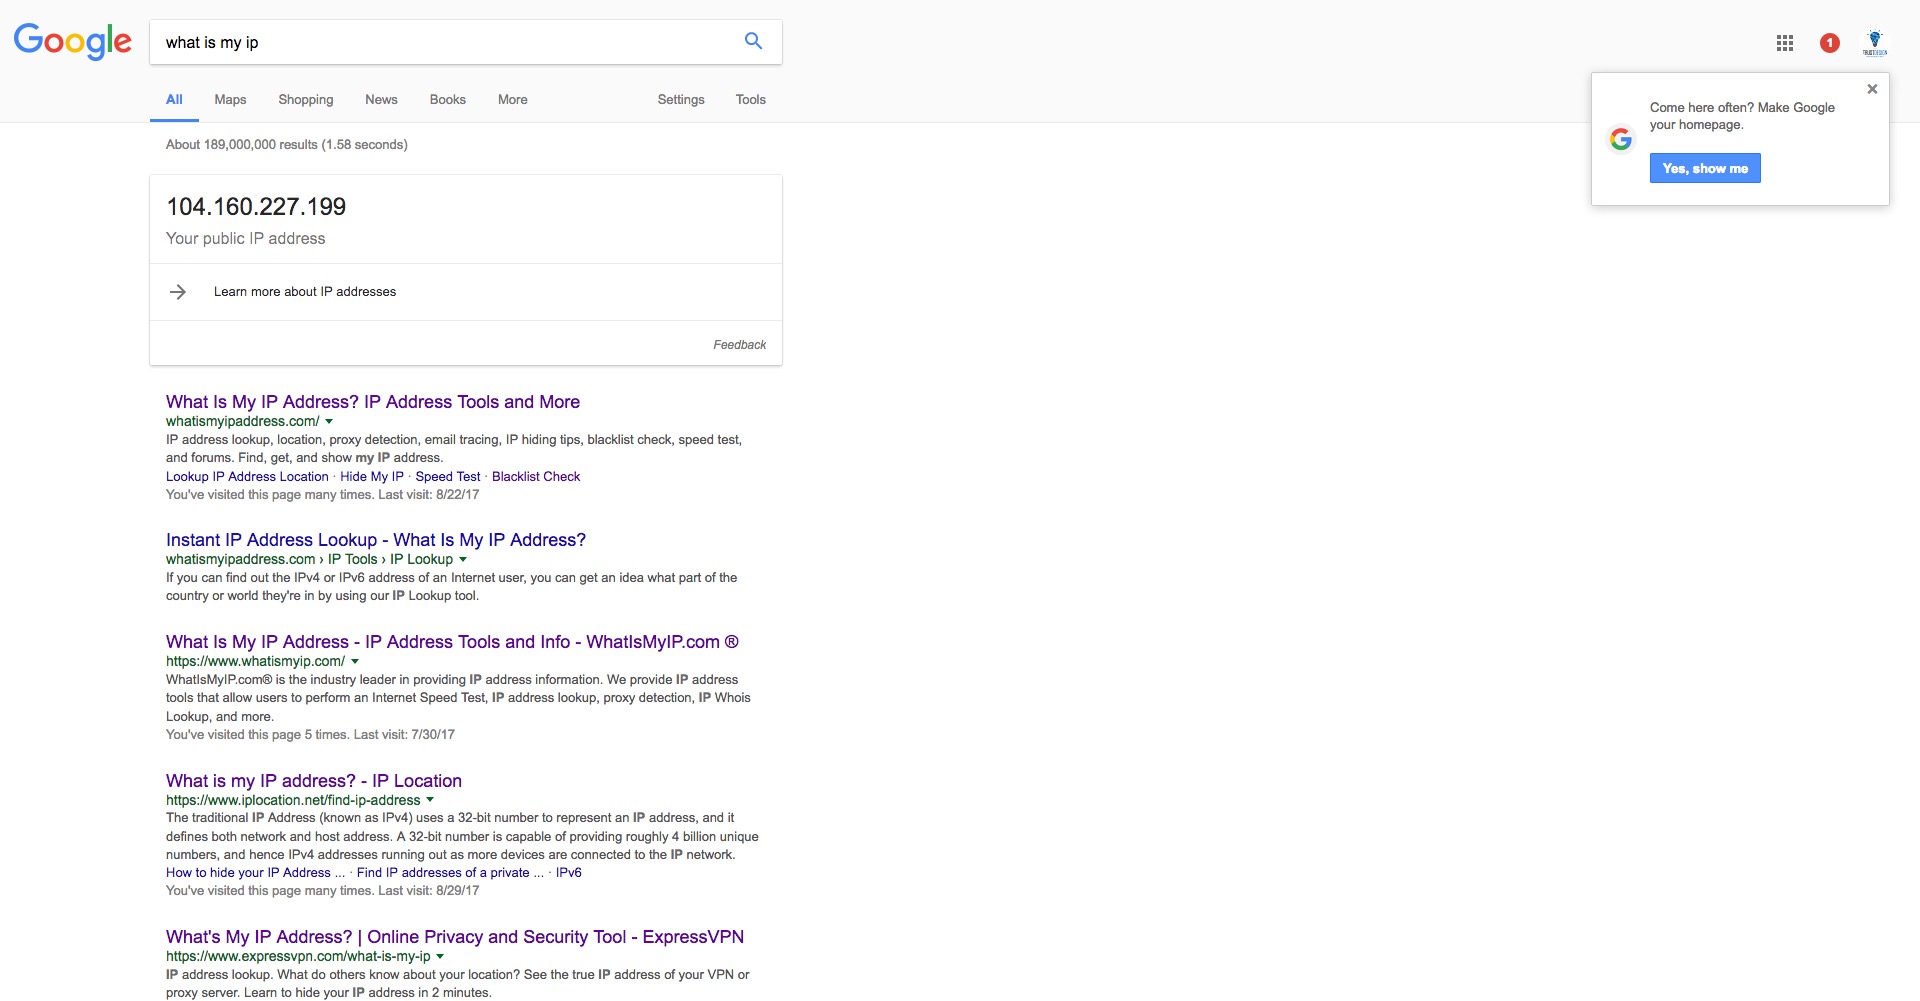Expand the whatismyip.com URL dropdown arrow

355,662
